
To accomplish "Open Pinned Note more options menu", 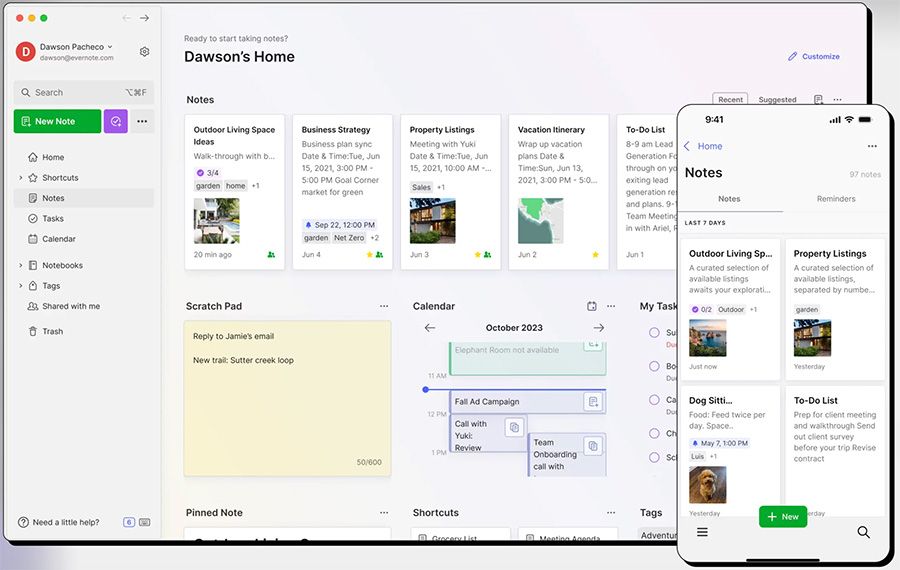I will coord(384,513).
